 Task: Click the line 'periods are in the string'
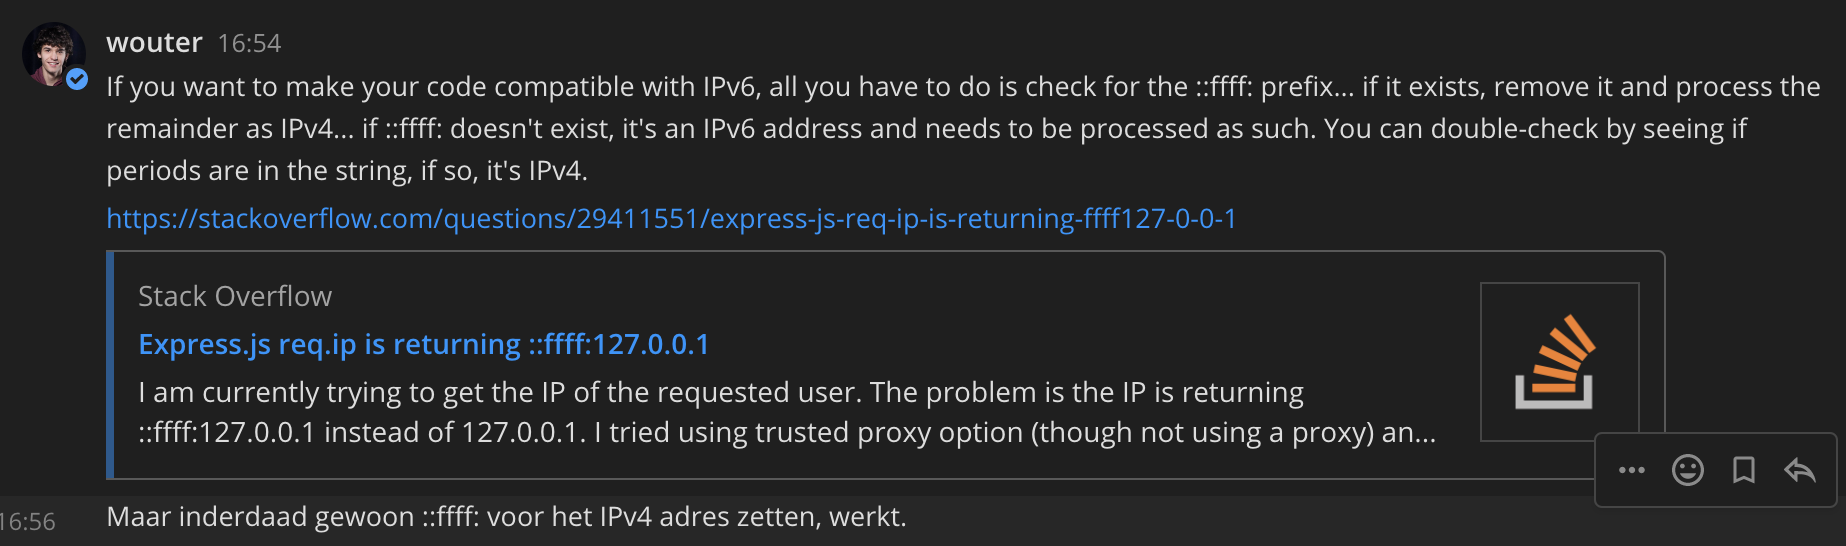point(346,171)
